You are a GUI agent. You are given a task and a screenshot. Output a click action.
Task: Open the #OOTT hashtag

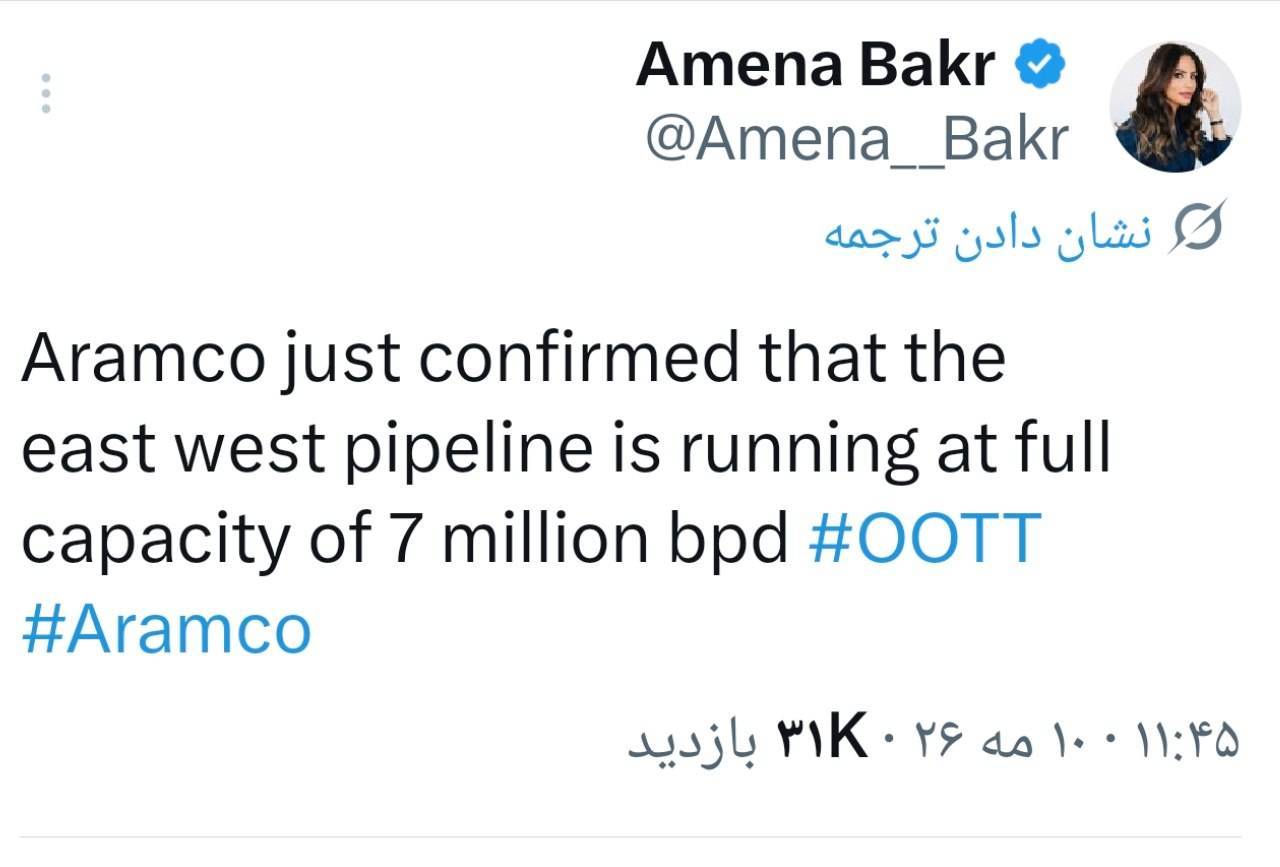pos(925,537)
